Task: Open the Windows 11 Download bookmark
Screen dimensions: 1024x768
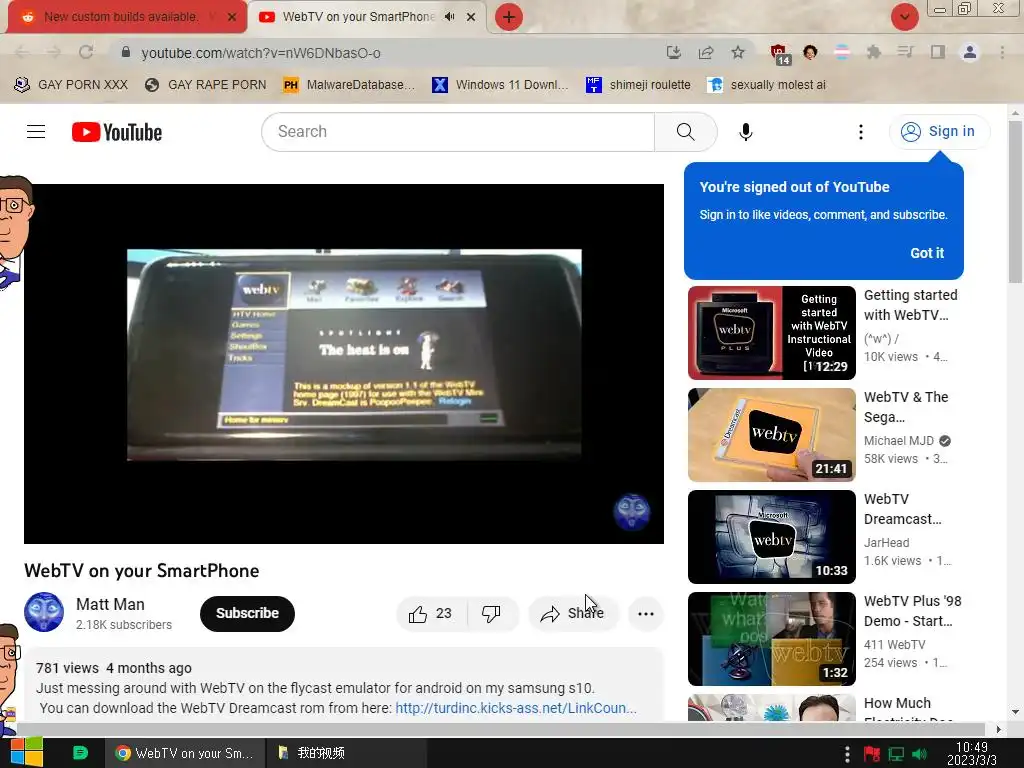Action: [x=500, y=85]
